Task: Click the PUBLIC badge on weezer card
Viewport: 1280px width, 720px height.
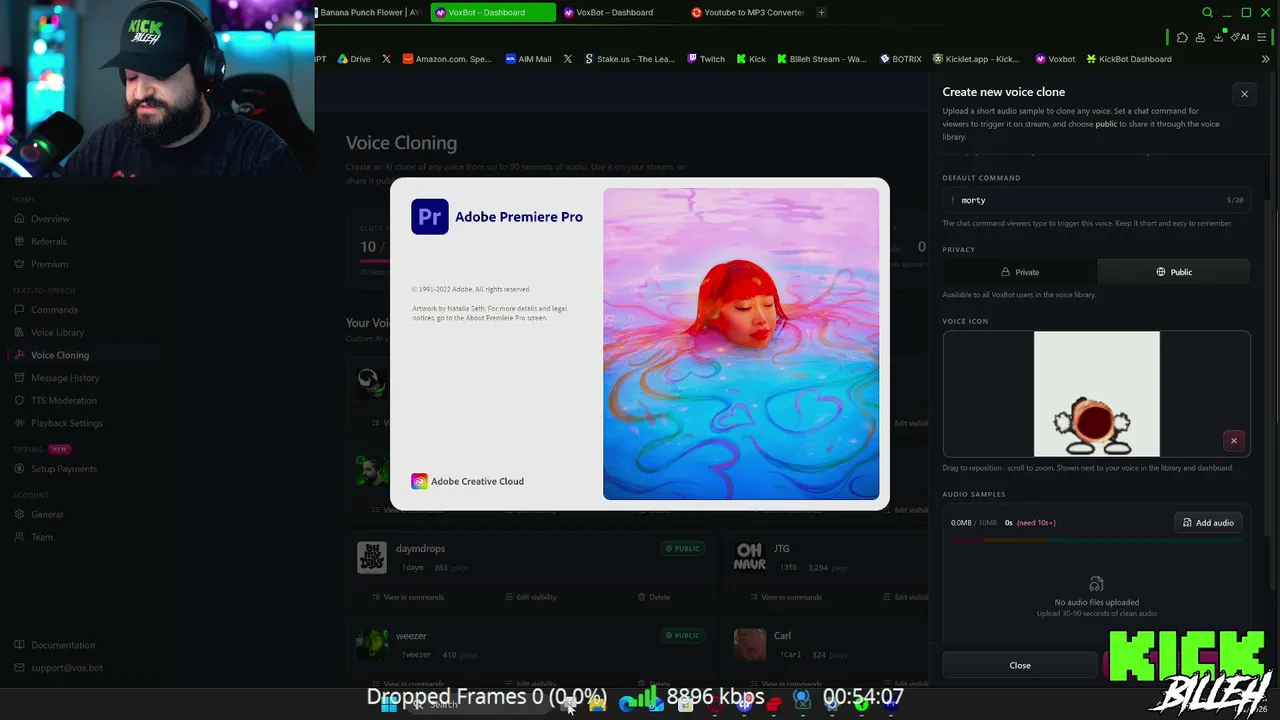Action: tap(683, 635)
